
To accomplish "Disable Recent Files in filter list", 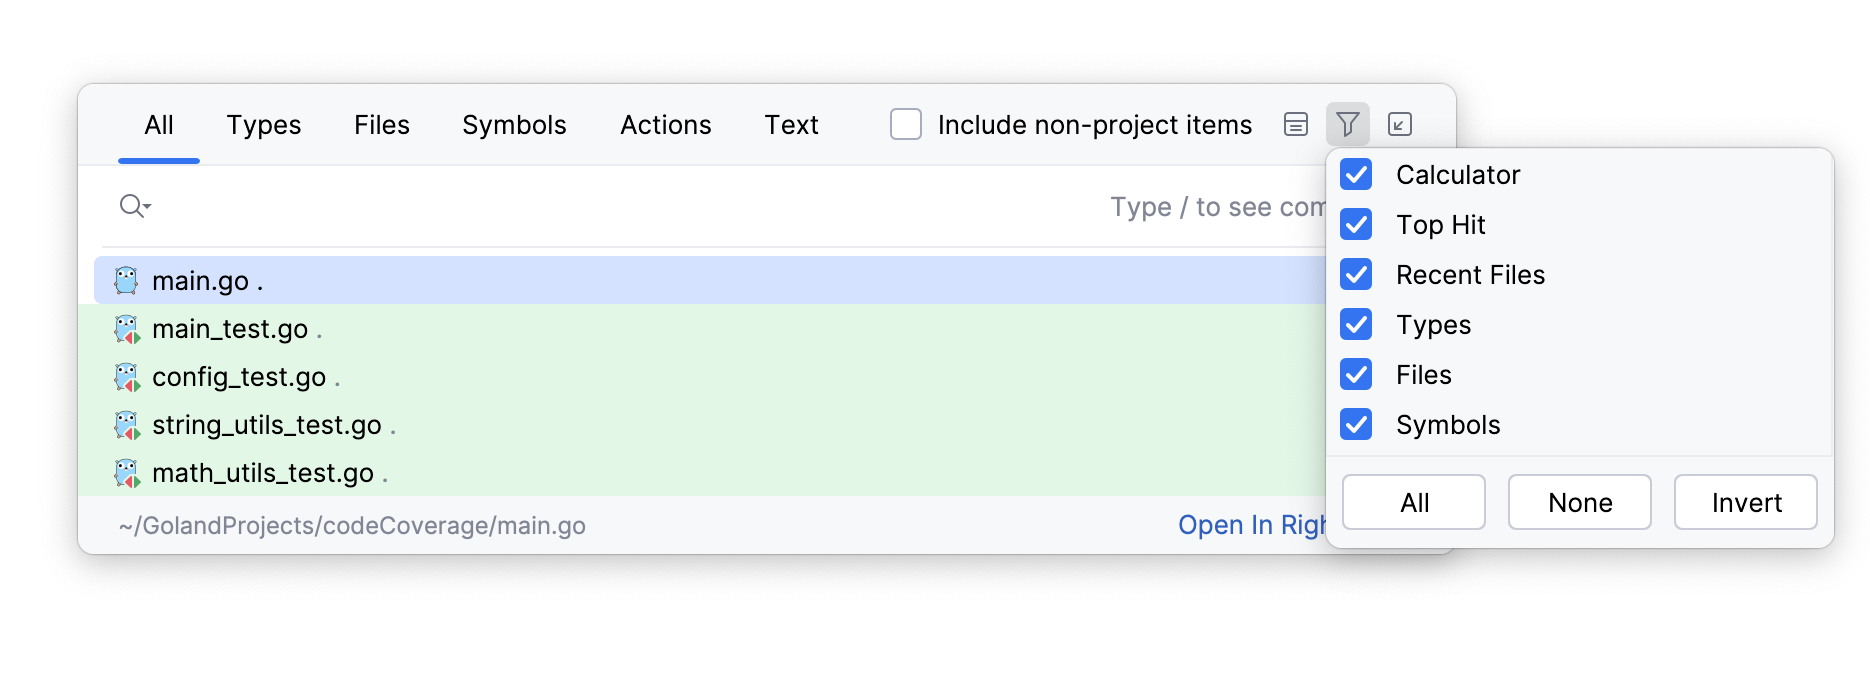I will coord(1356,274).
